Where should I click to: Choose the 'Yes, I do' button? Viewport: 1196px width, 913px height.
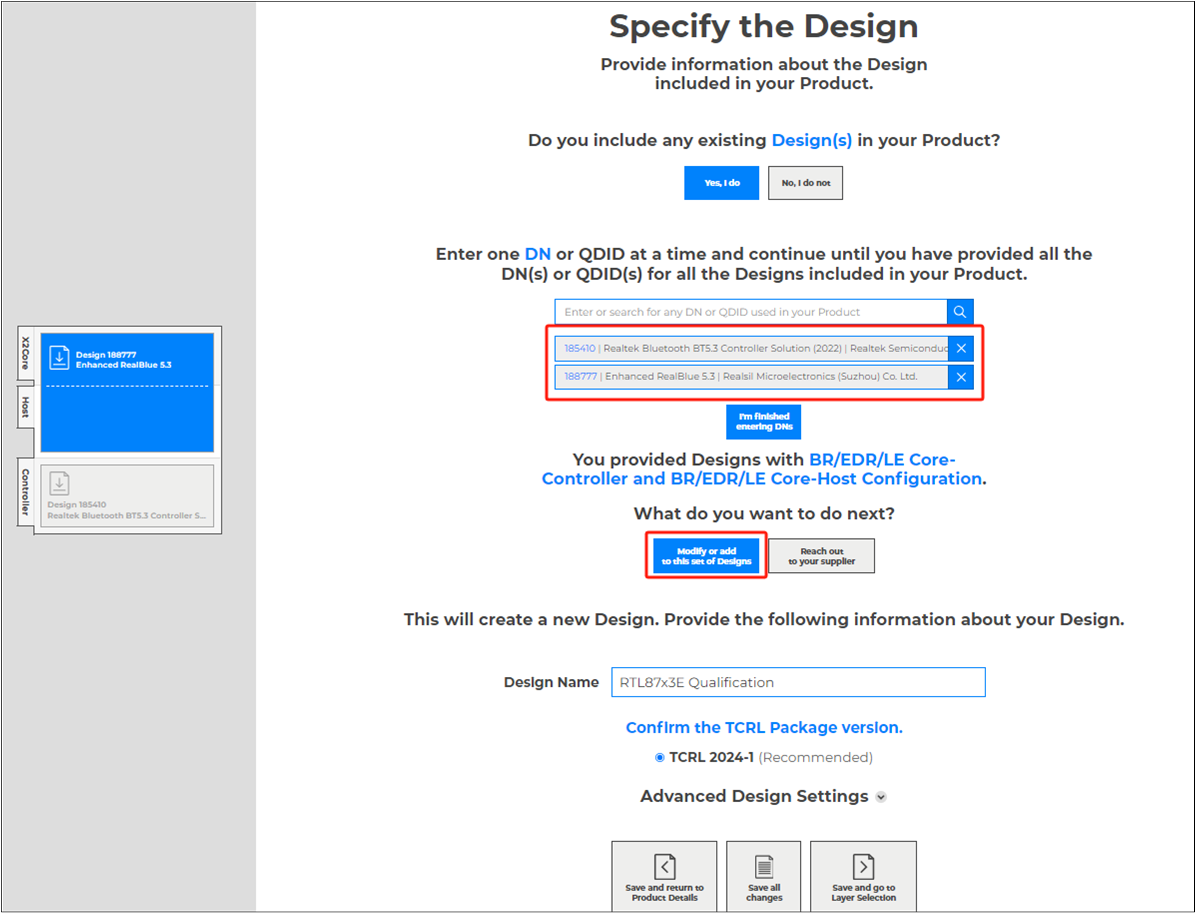[x=722, y=183]
